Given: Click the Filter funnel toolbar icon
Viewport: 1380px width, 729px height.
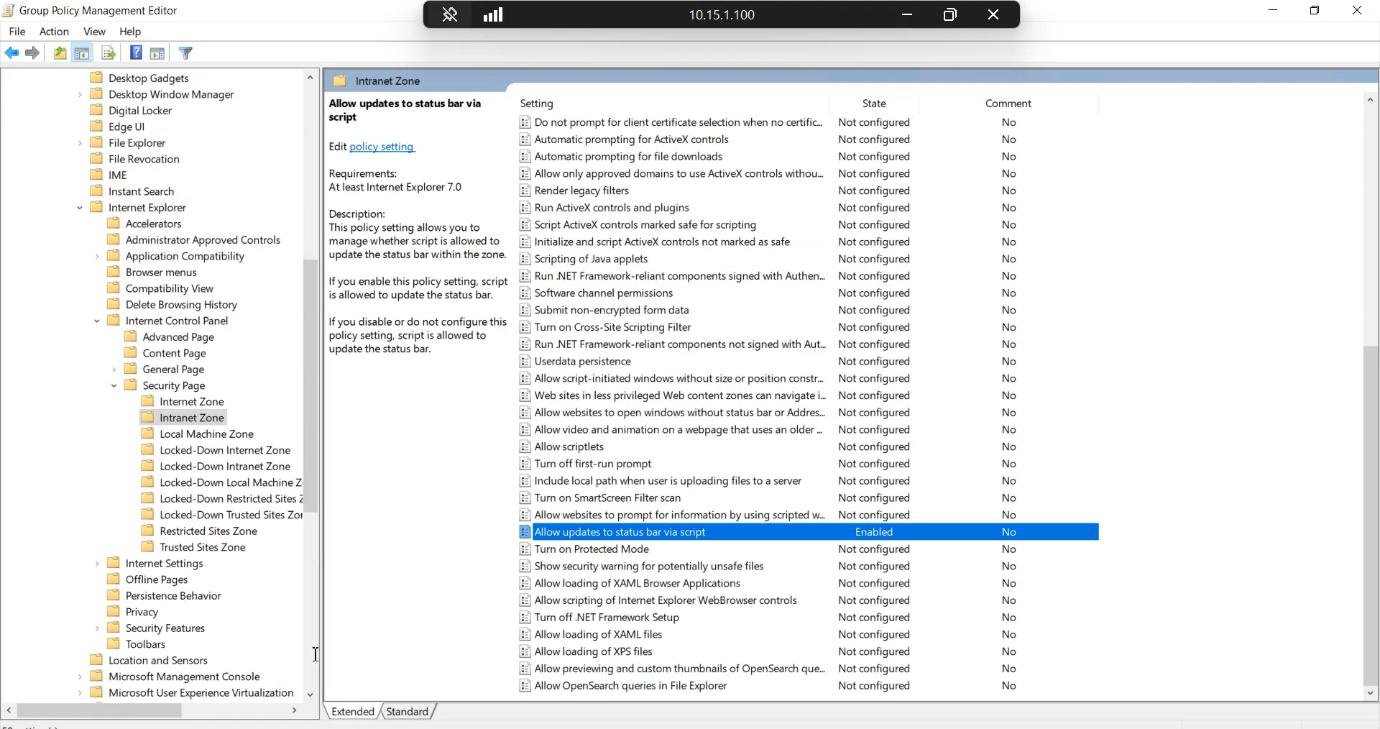Looking at the screenshot, I should [x=185, y=53].
